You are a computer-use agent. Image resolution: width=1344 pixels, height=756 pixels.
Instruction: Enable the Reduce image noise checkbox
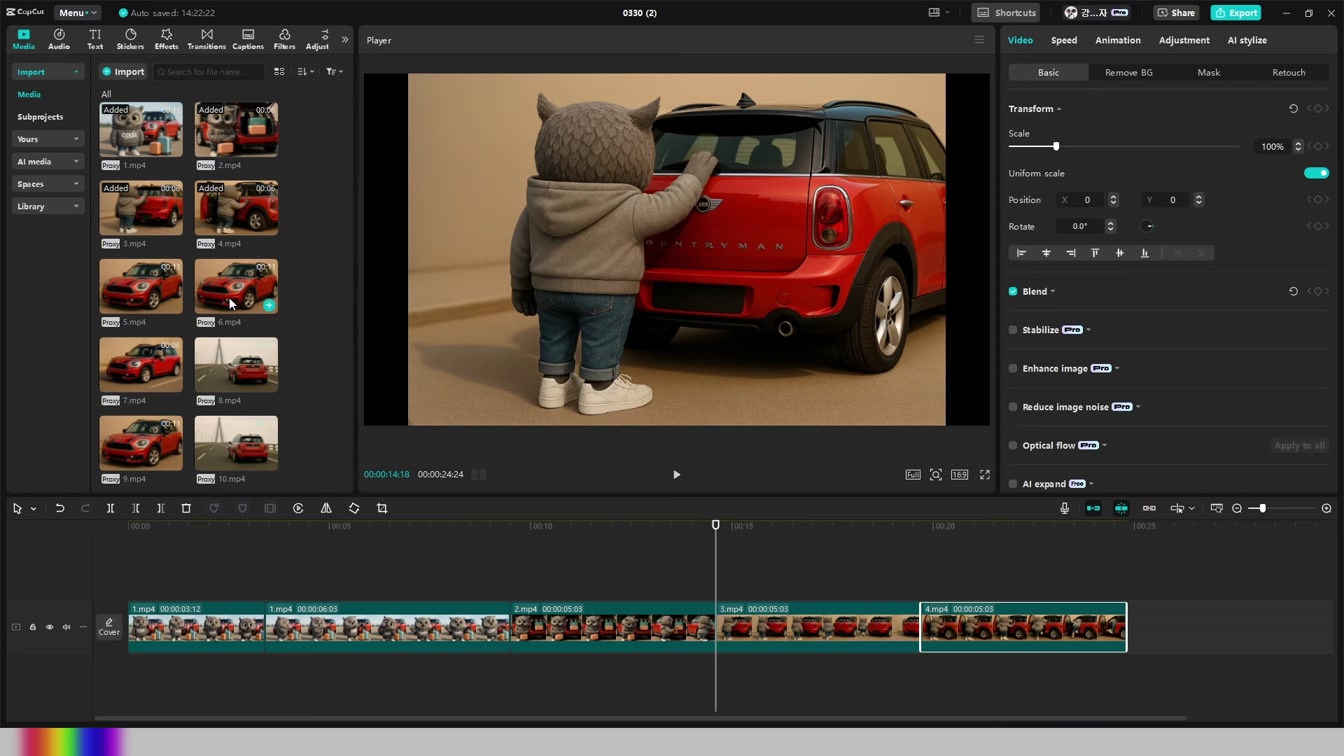1013,407
